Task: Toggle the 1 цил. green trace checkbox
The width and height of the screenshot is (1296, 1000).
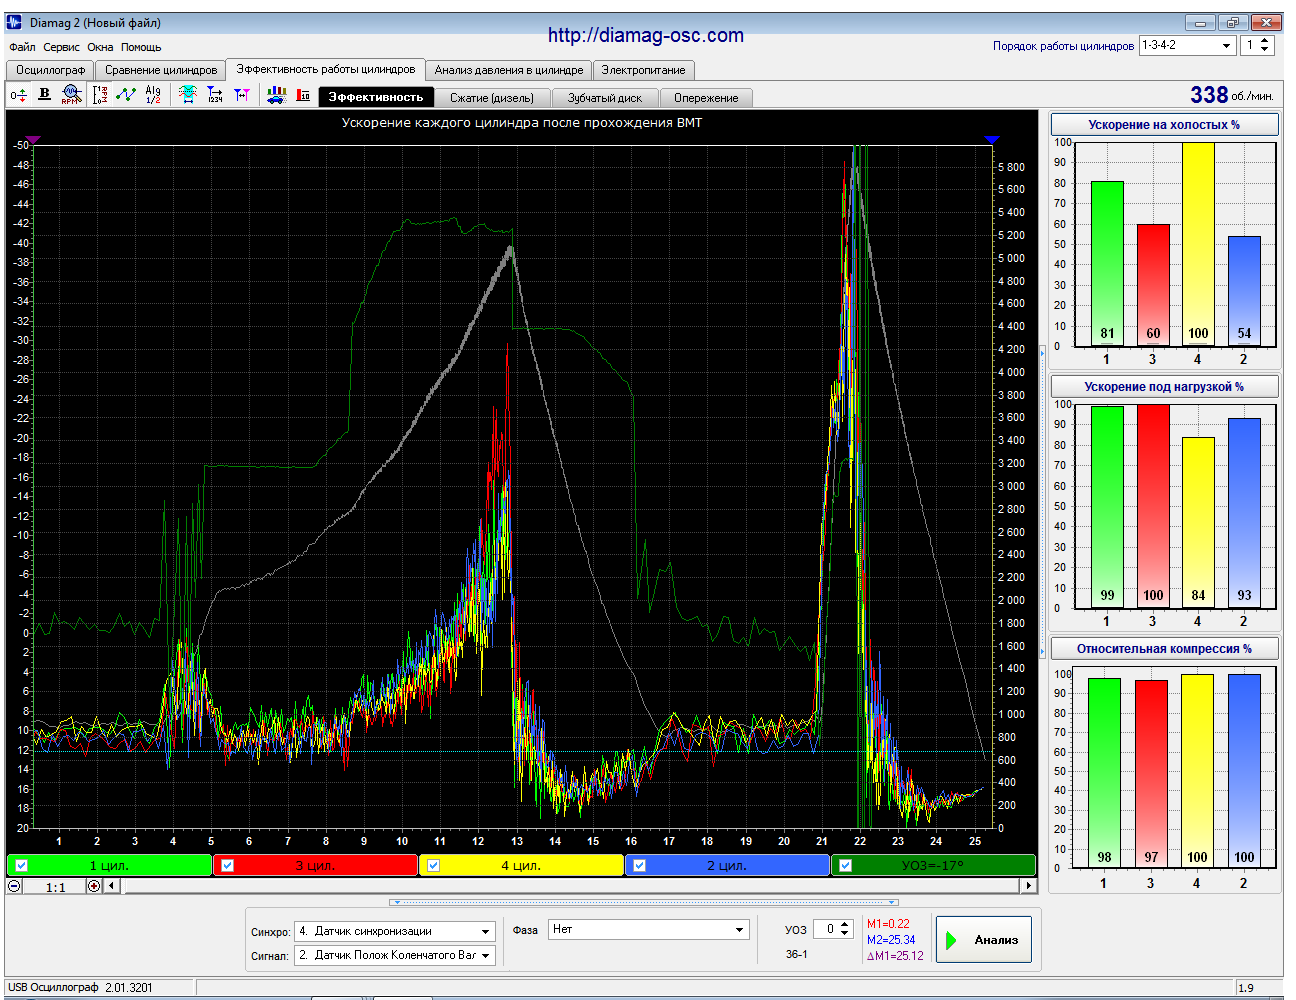Action: tap(22, 866)
